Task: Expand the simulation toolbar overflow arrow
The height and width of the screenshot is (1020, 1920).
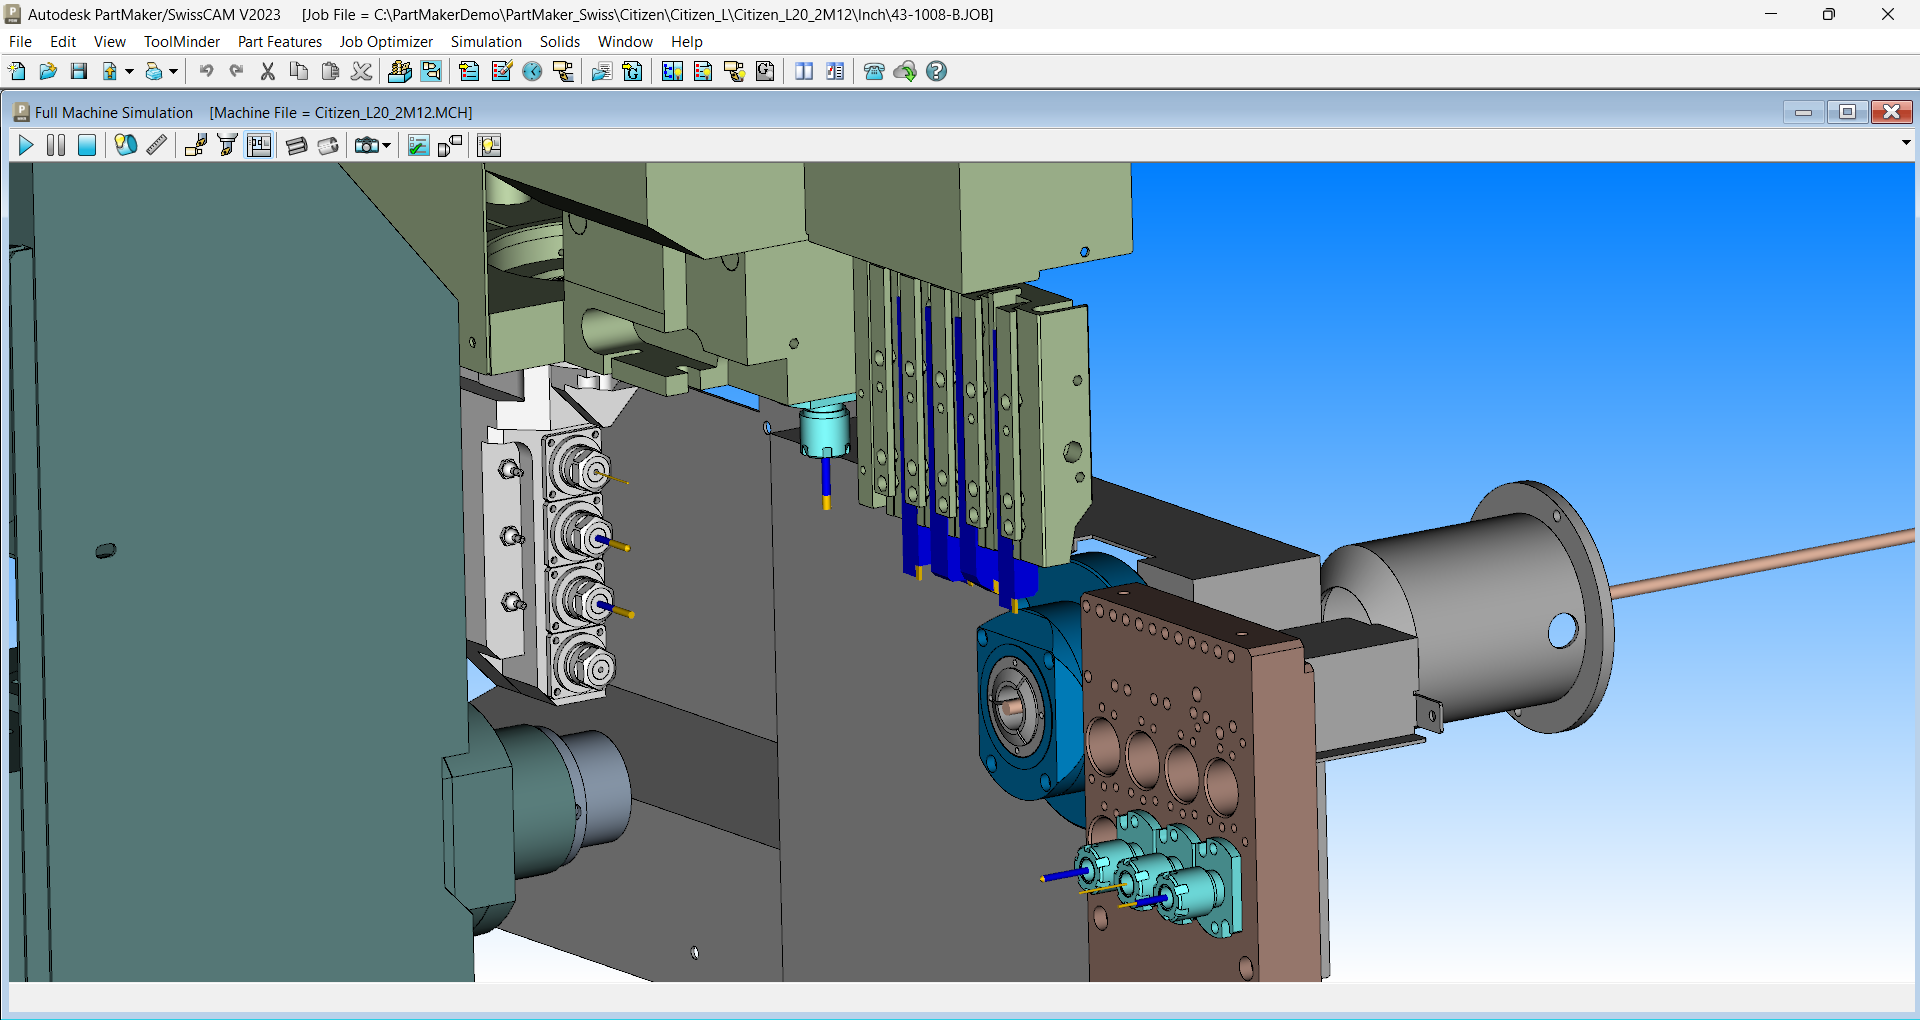Action: click(1906, 142)
